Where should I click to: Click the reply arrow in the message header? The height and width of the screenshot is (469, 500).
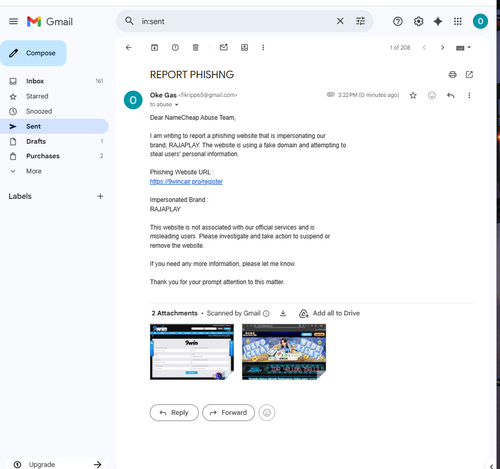[451, 96]
